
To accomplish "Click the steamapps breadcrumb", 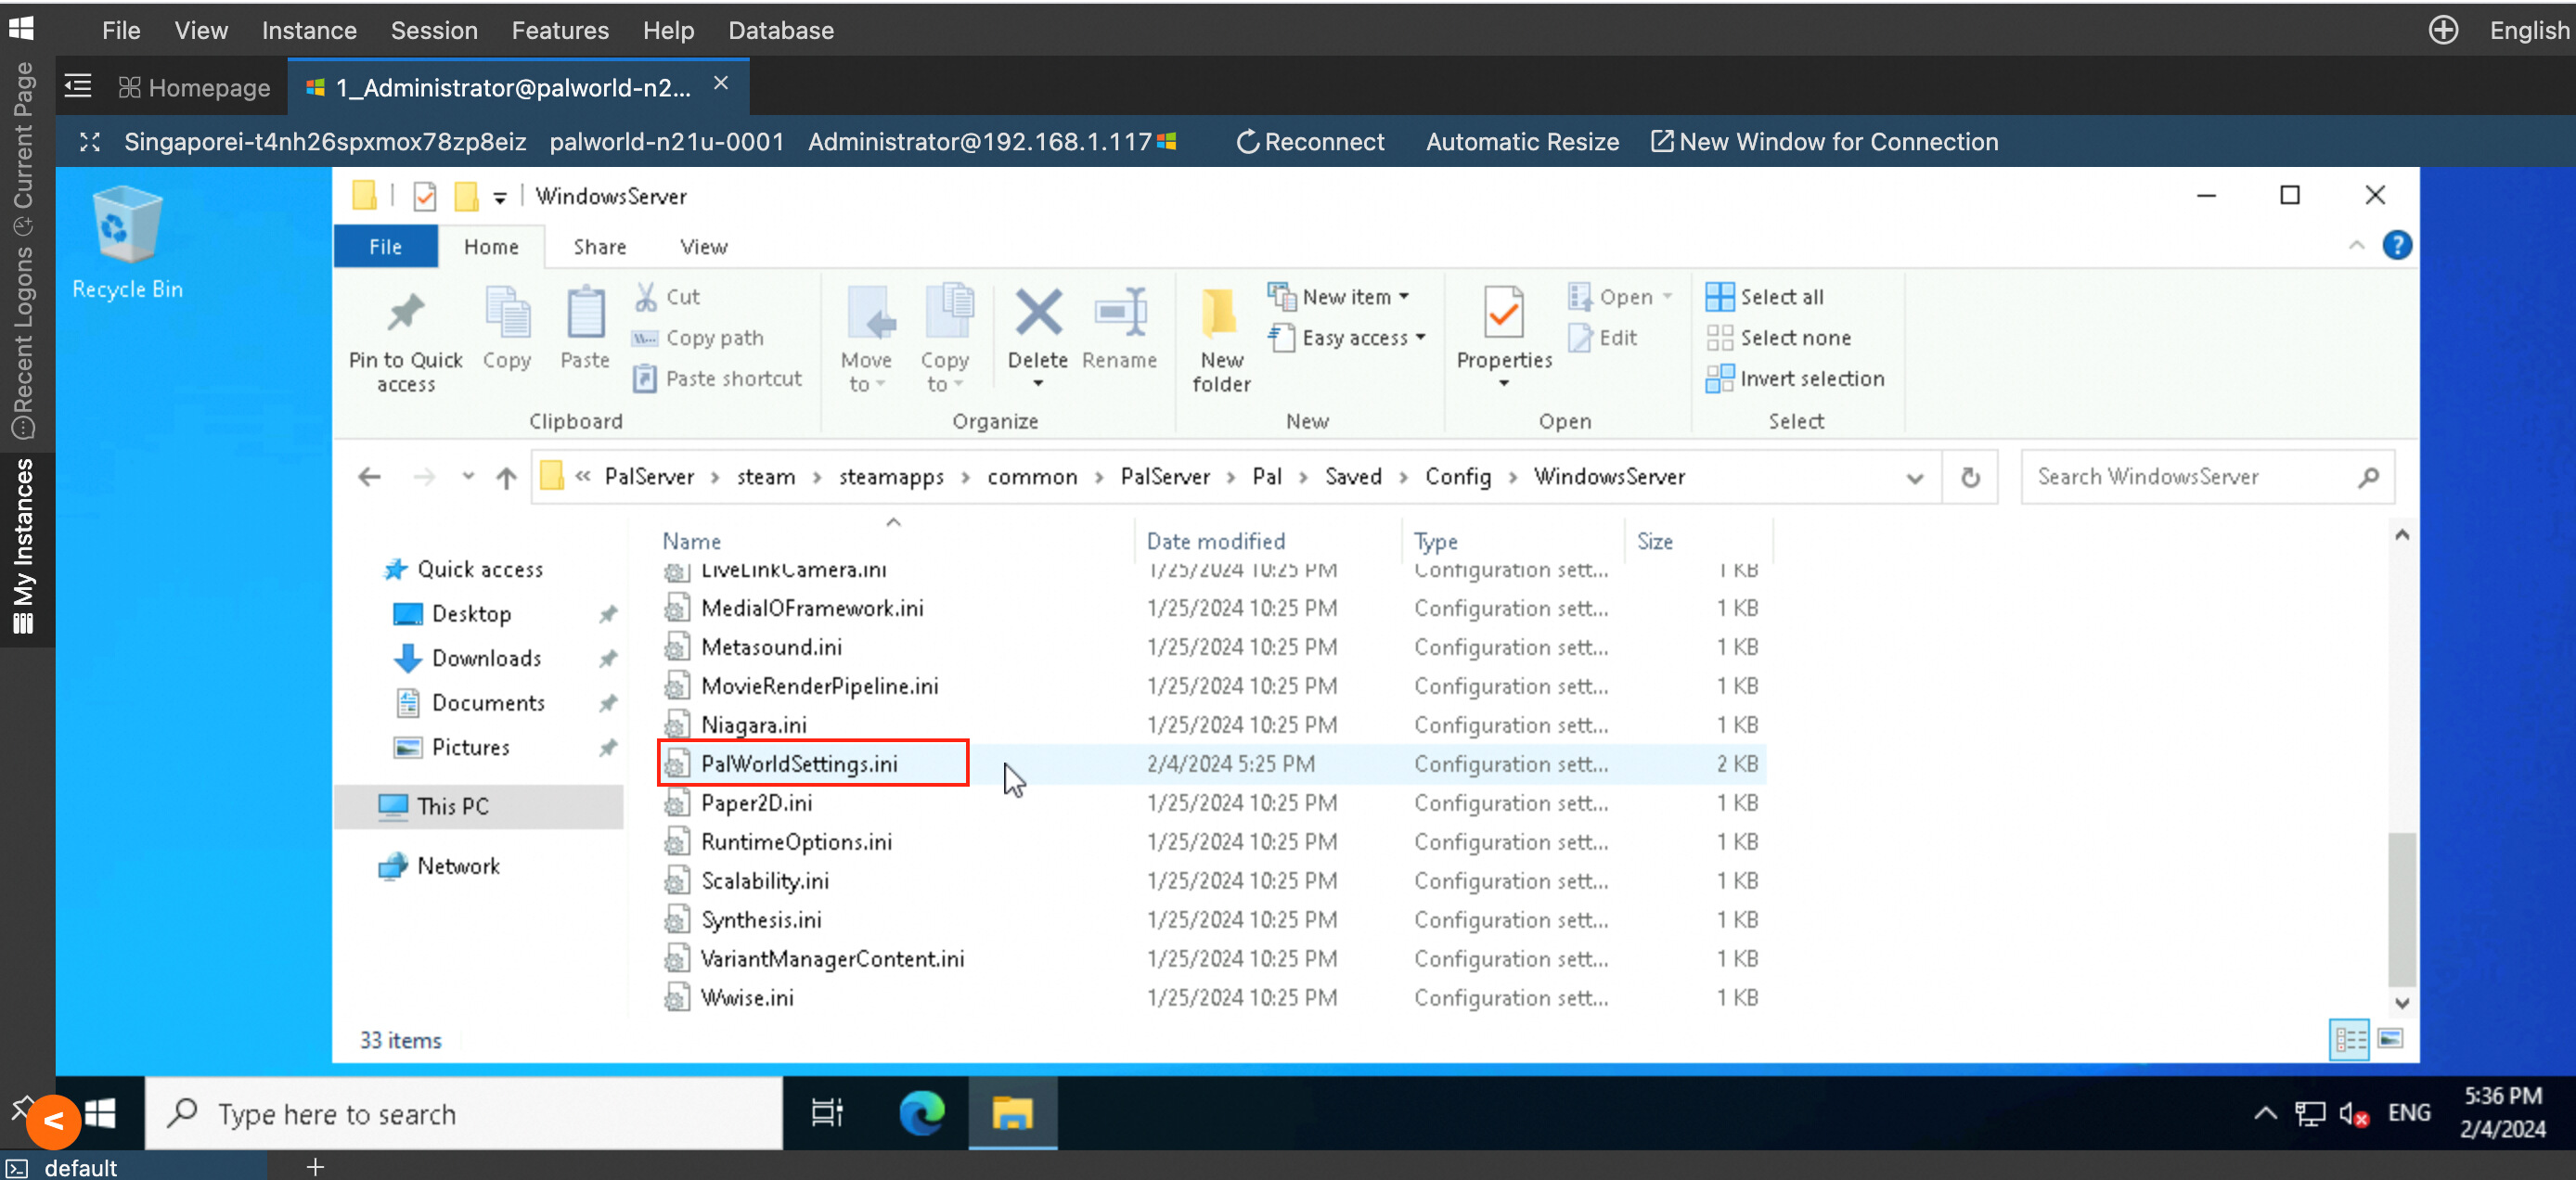I will (x=890, y=477).
